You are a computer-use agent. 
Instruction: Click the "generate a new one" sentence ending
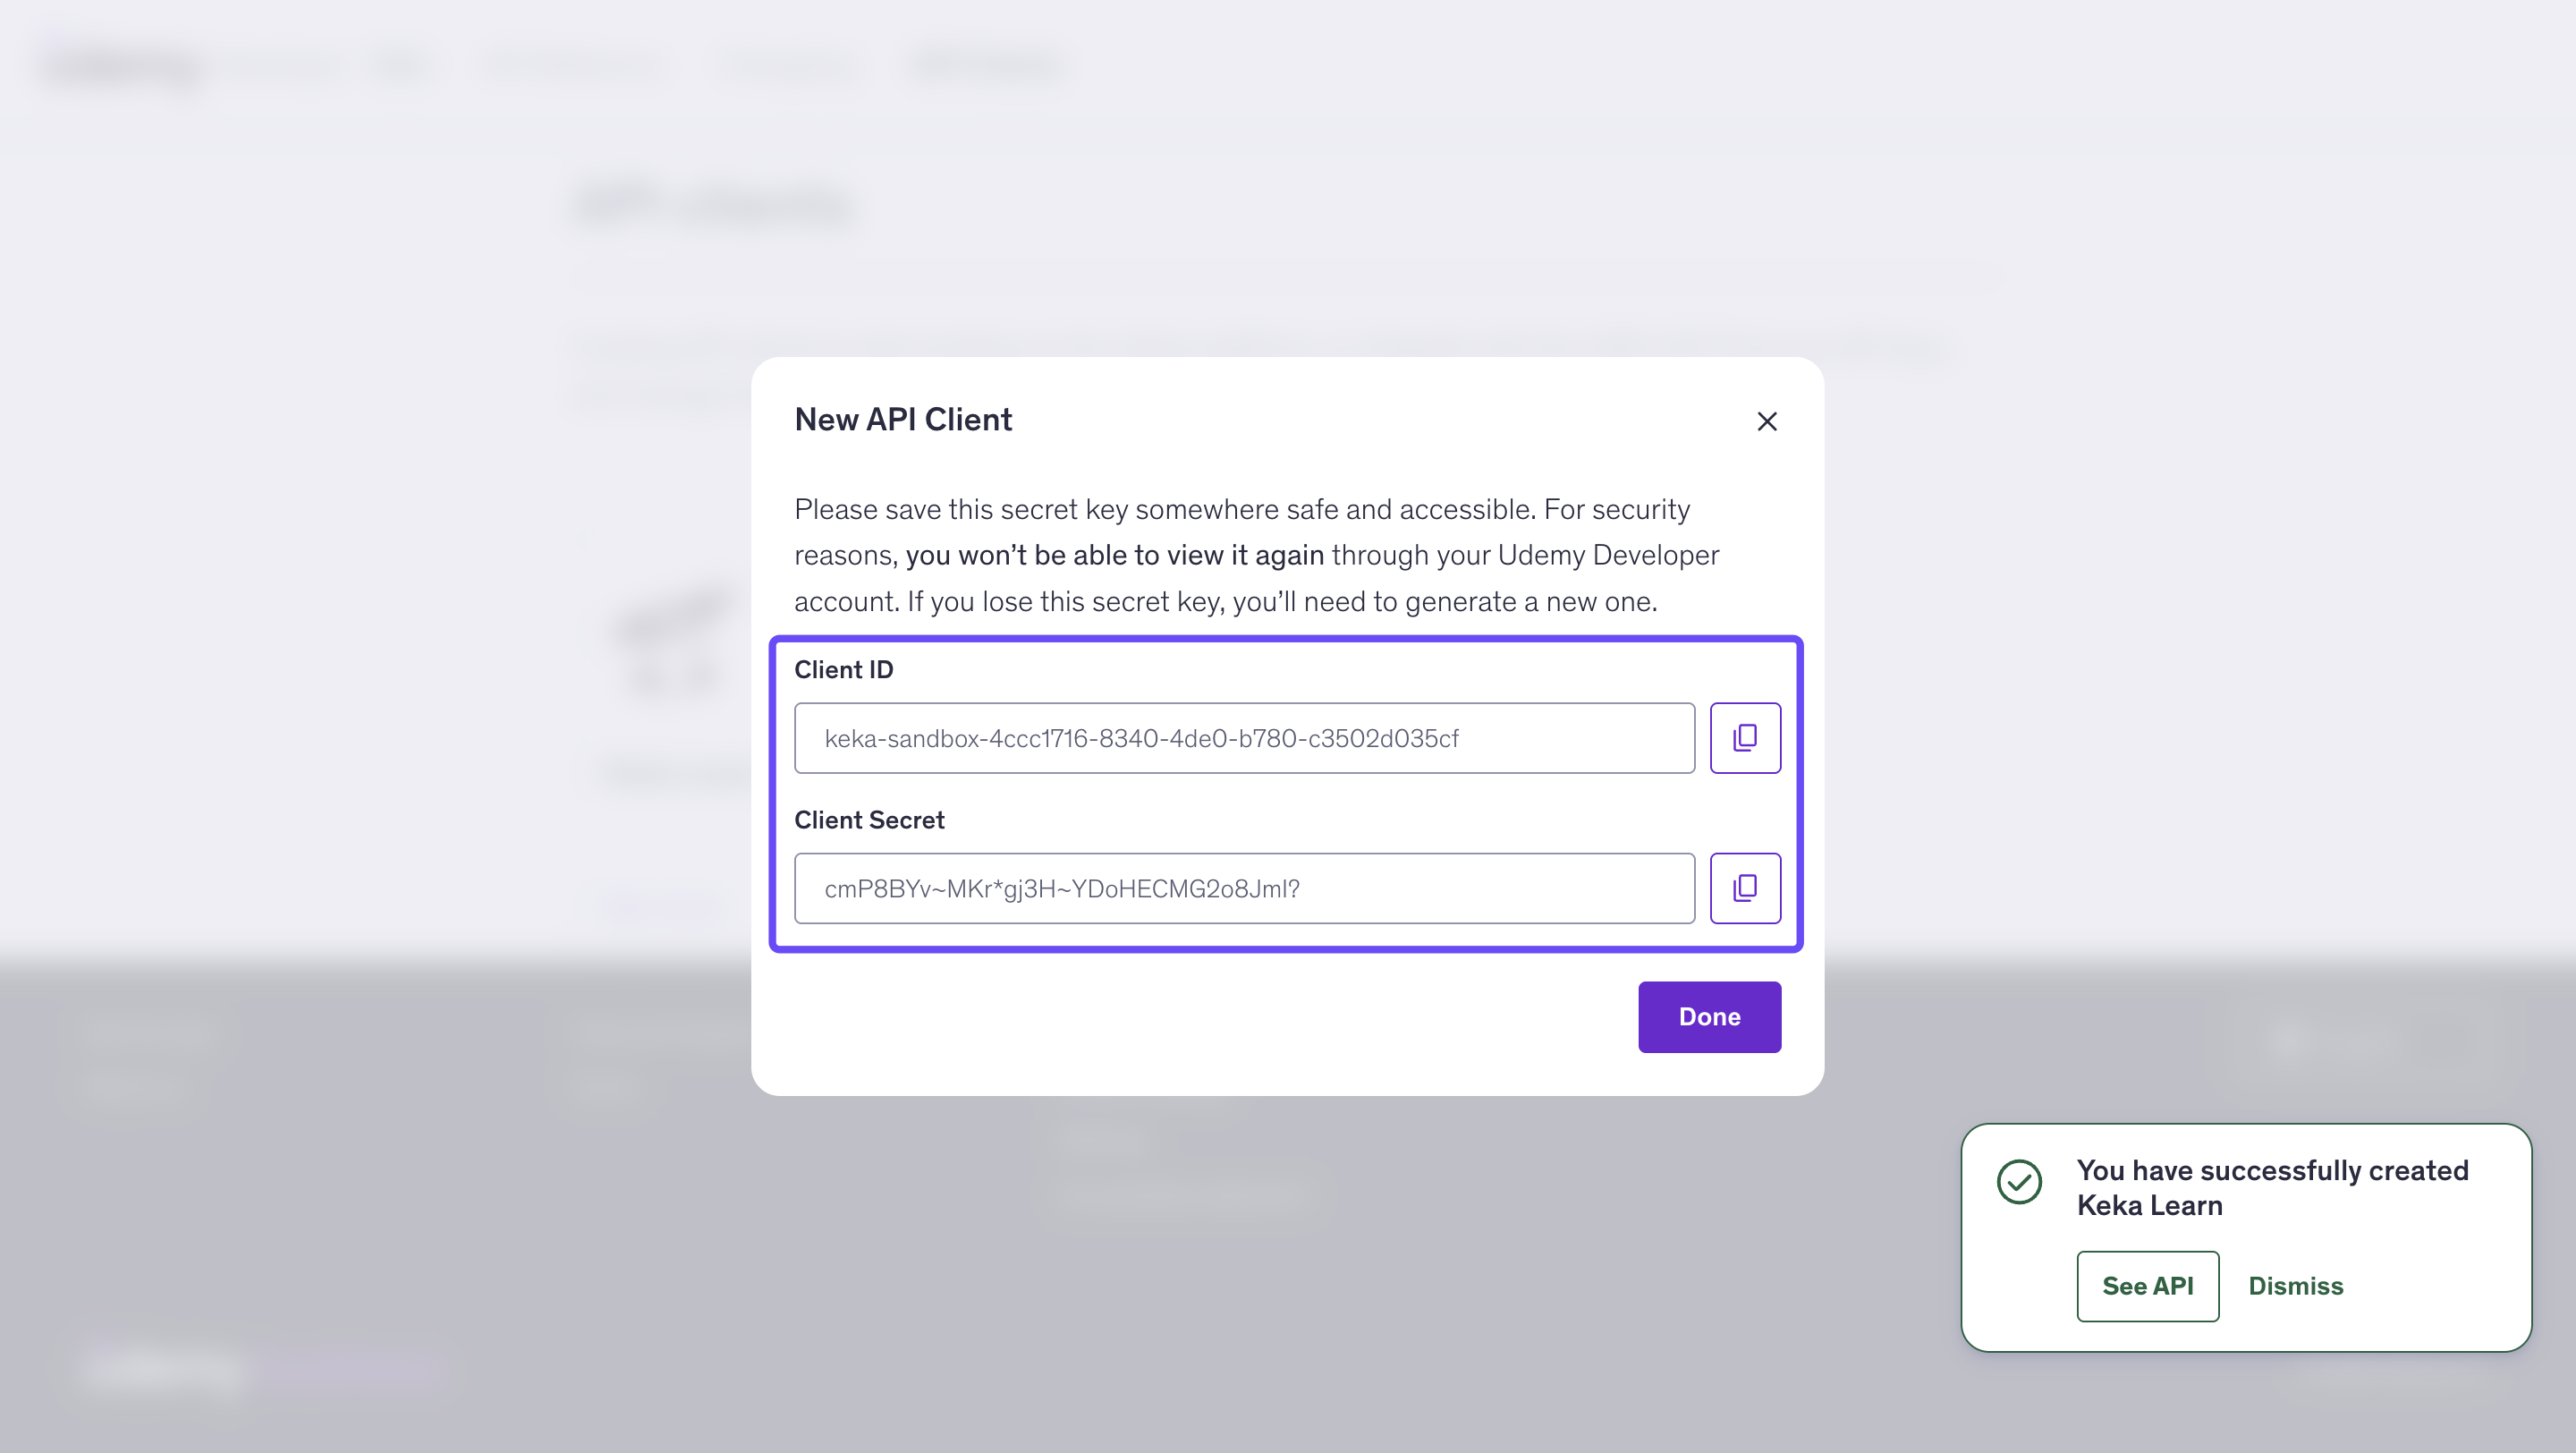1530,601
